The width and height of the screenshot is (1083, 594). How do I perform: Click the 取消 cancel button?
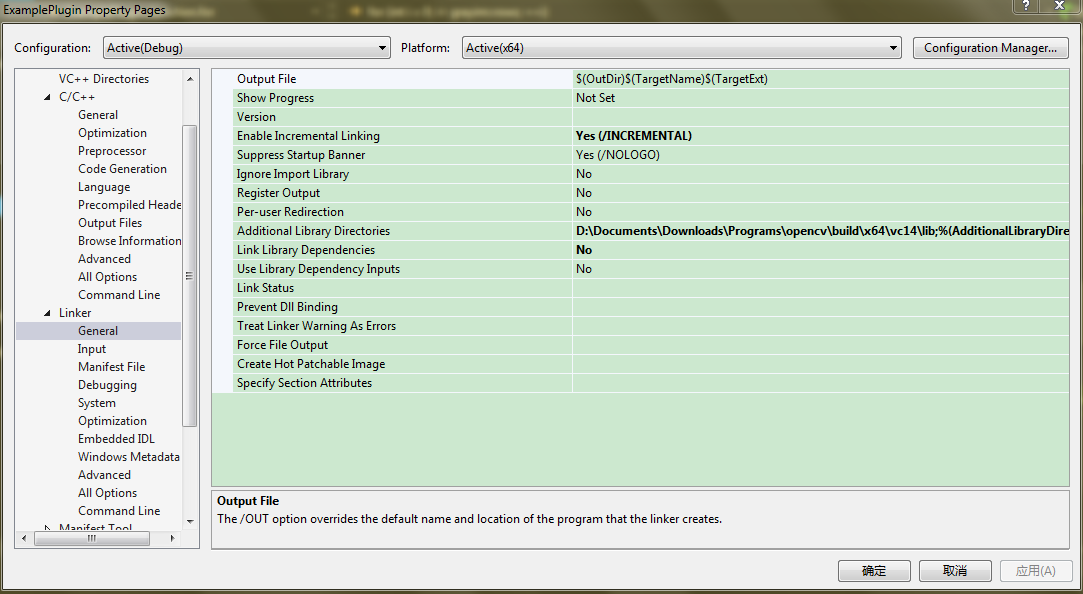tap(954, 570)
